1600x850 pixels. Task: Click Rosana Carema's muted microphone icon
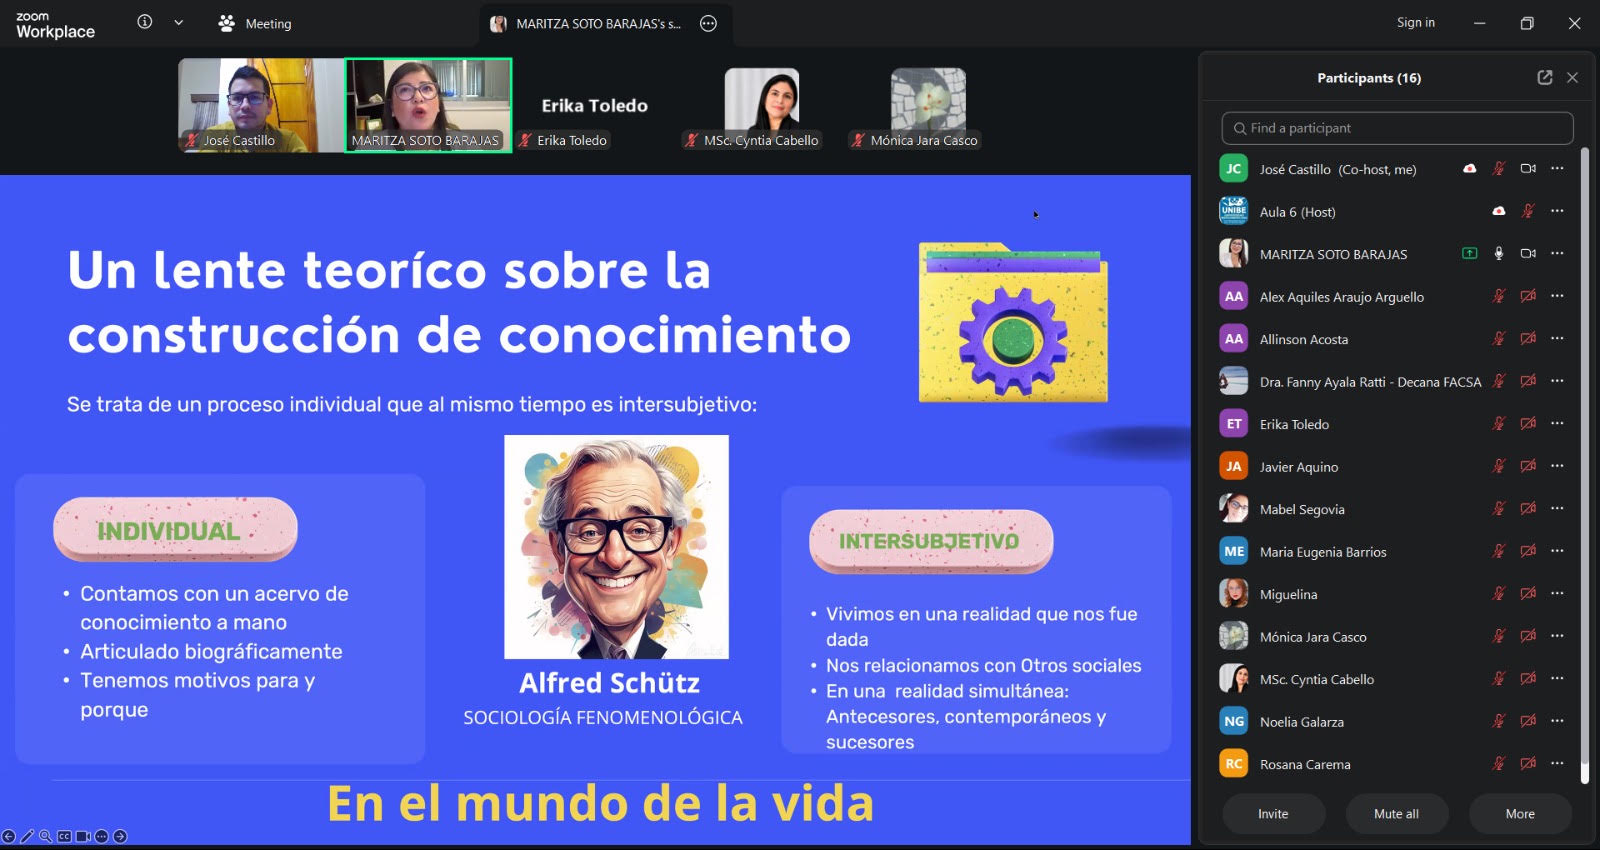point(1498,764)
